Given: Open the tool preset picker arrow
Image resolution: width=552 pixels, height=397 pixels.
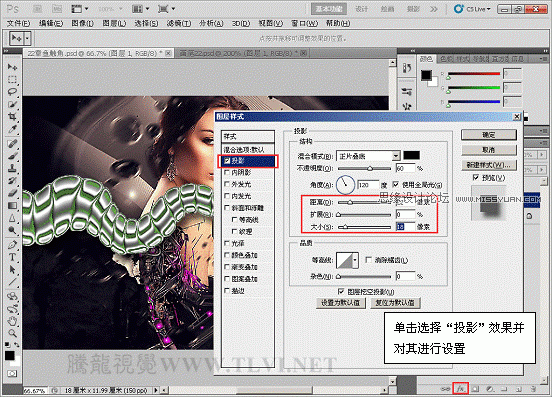Looking at the screenshot, I should point(27,38).
